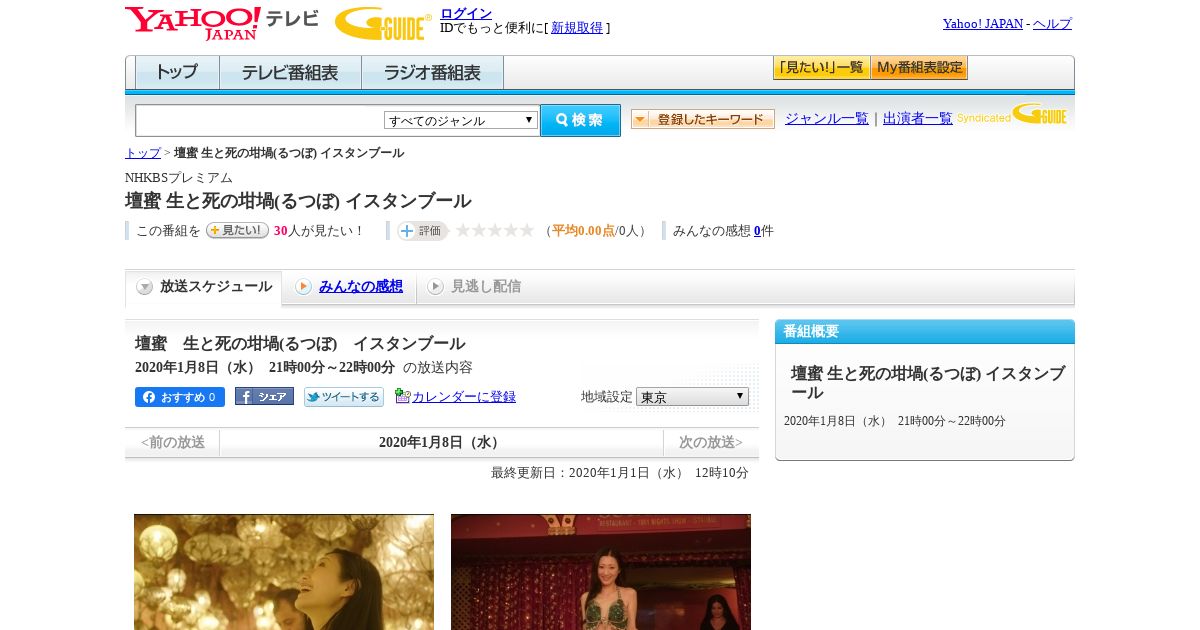
Task: Click the 出演者一覧 link
Action: (x=918, y=119)
